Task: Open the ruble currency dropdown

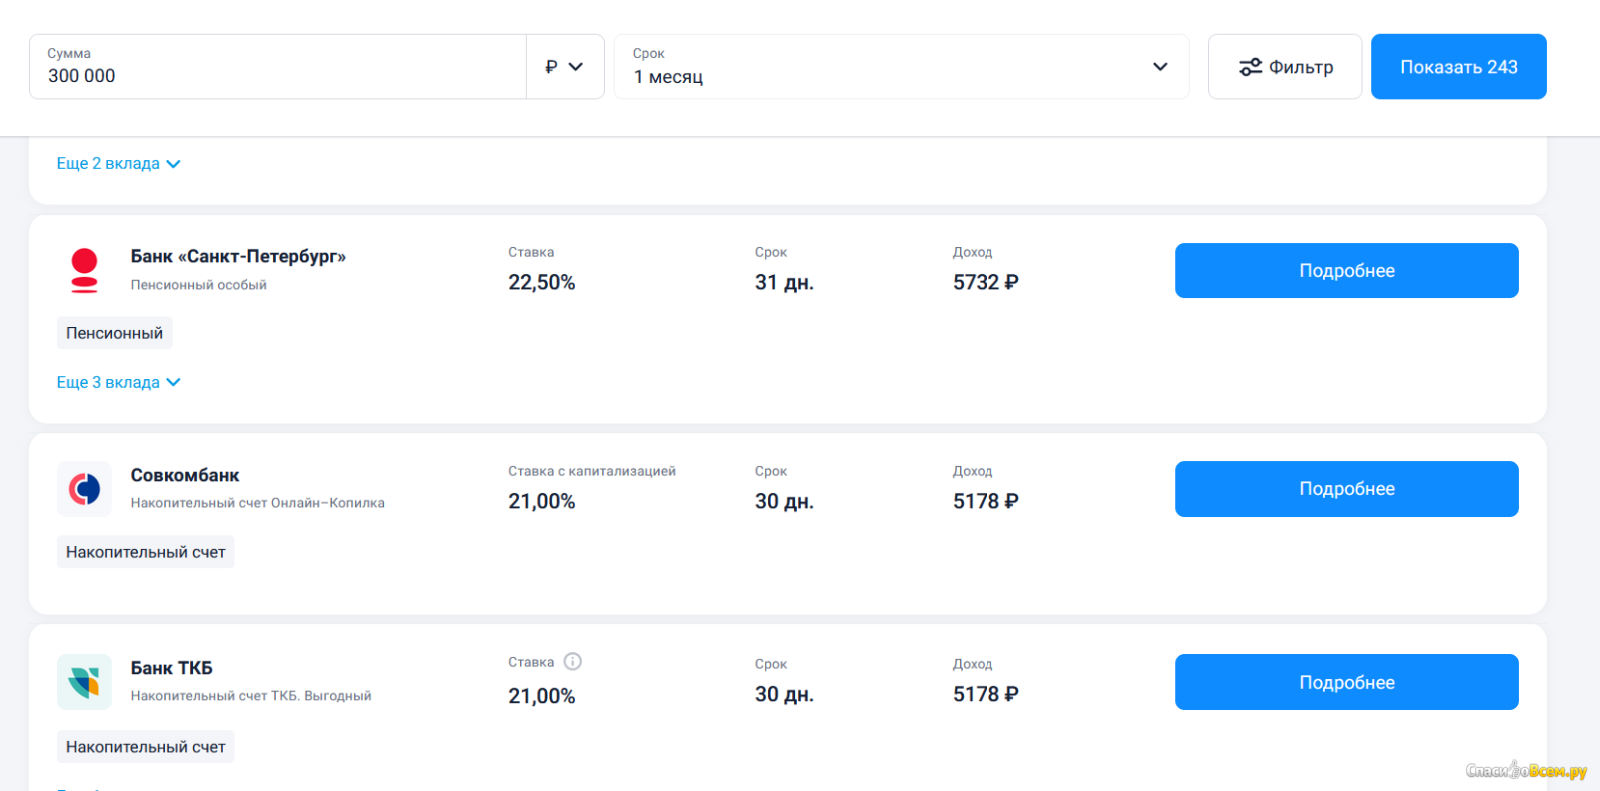Action: 565,67
